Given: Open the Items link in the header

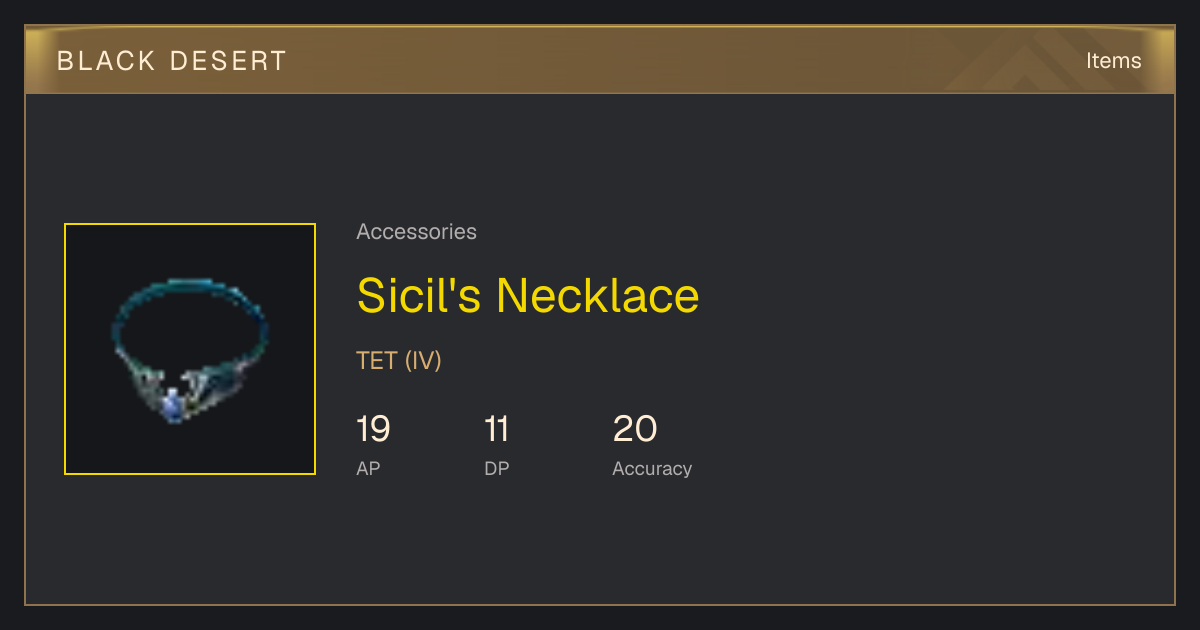Looking at the screenshot, I should (x=1113, y=61).
